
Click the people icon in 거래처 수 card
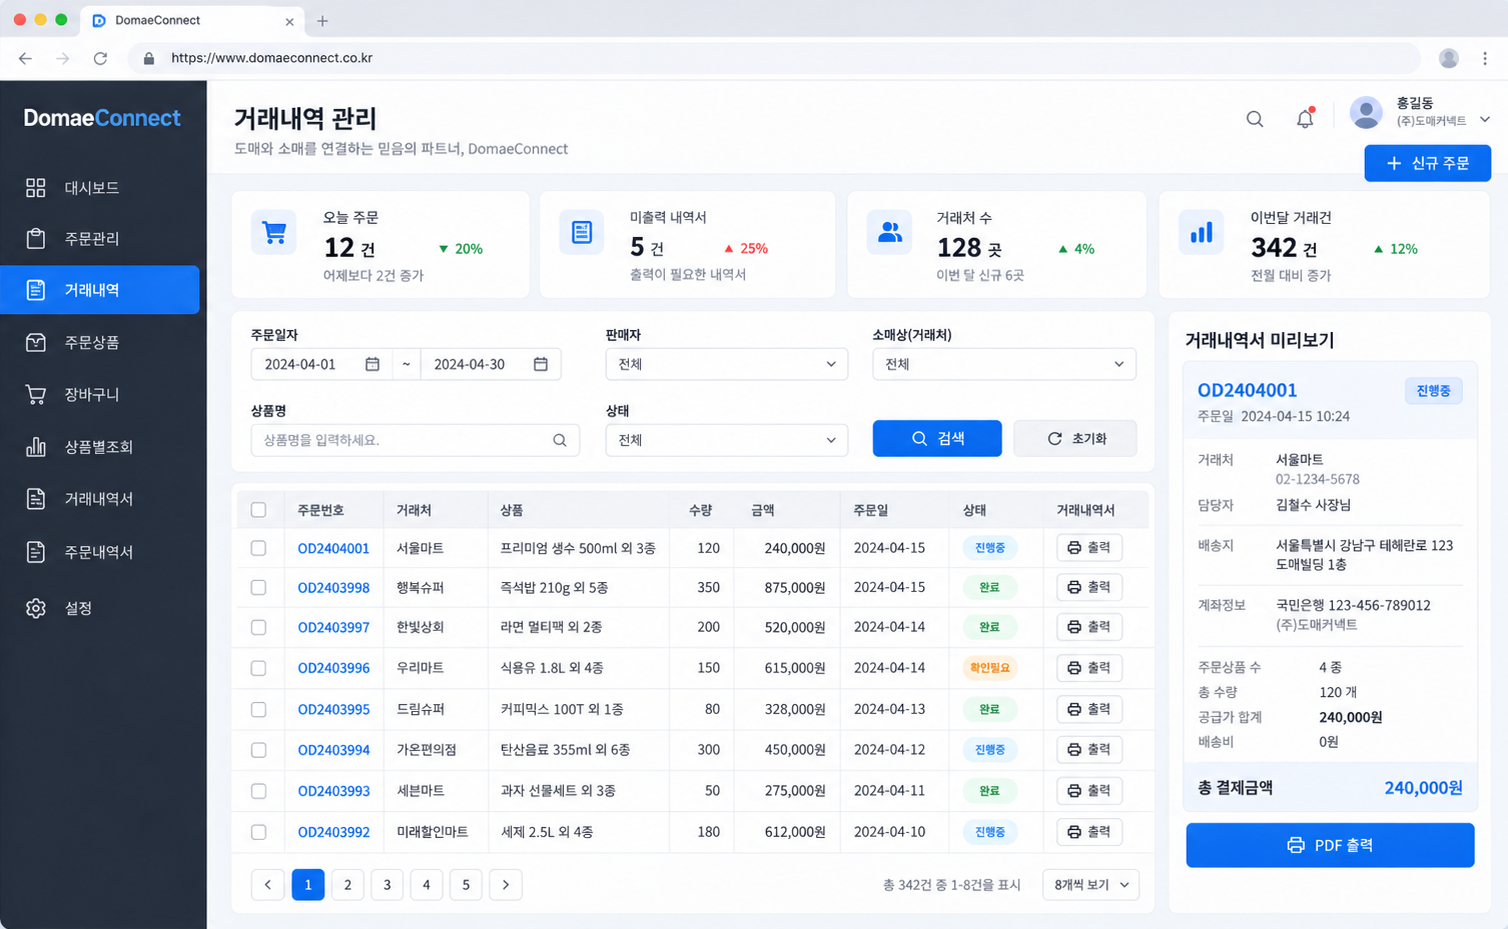tap(889, 233)
